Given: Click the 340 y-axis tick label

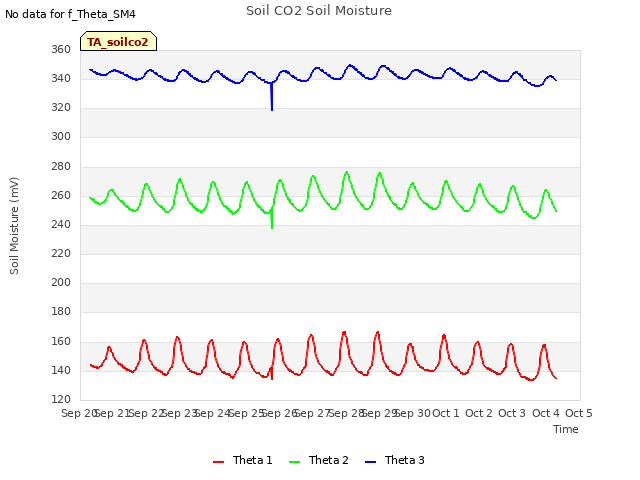Looking at the screenshot, I should 61,78.
